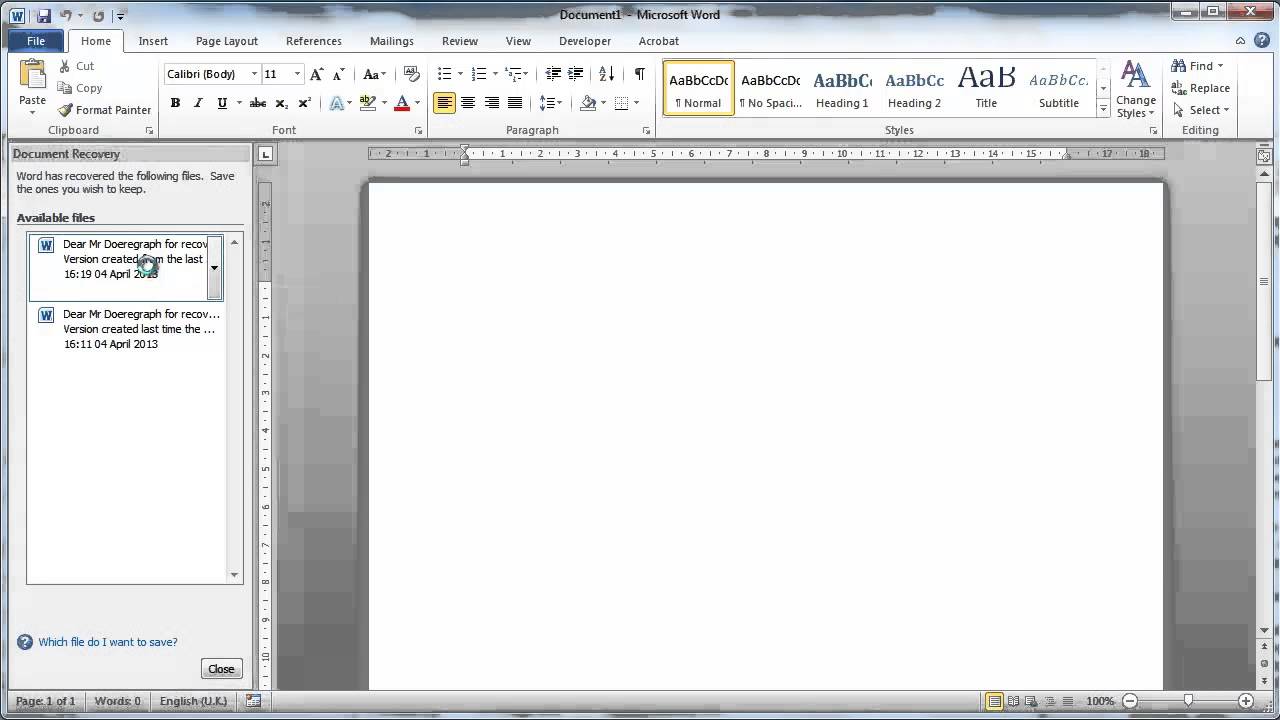Click the Multilevel List icon
Viewport: 1280px width, 720px height.
514,74
